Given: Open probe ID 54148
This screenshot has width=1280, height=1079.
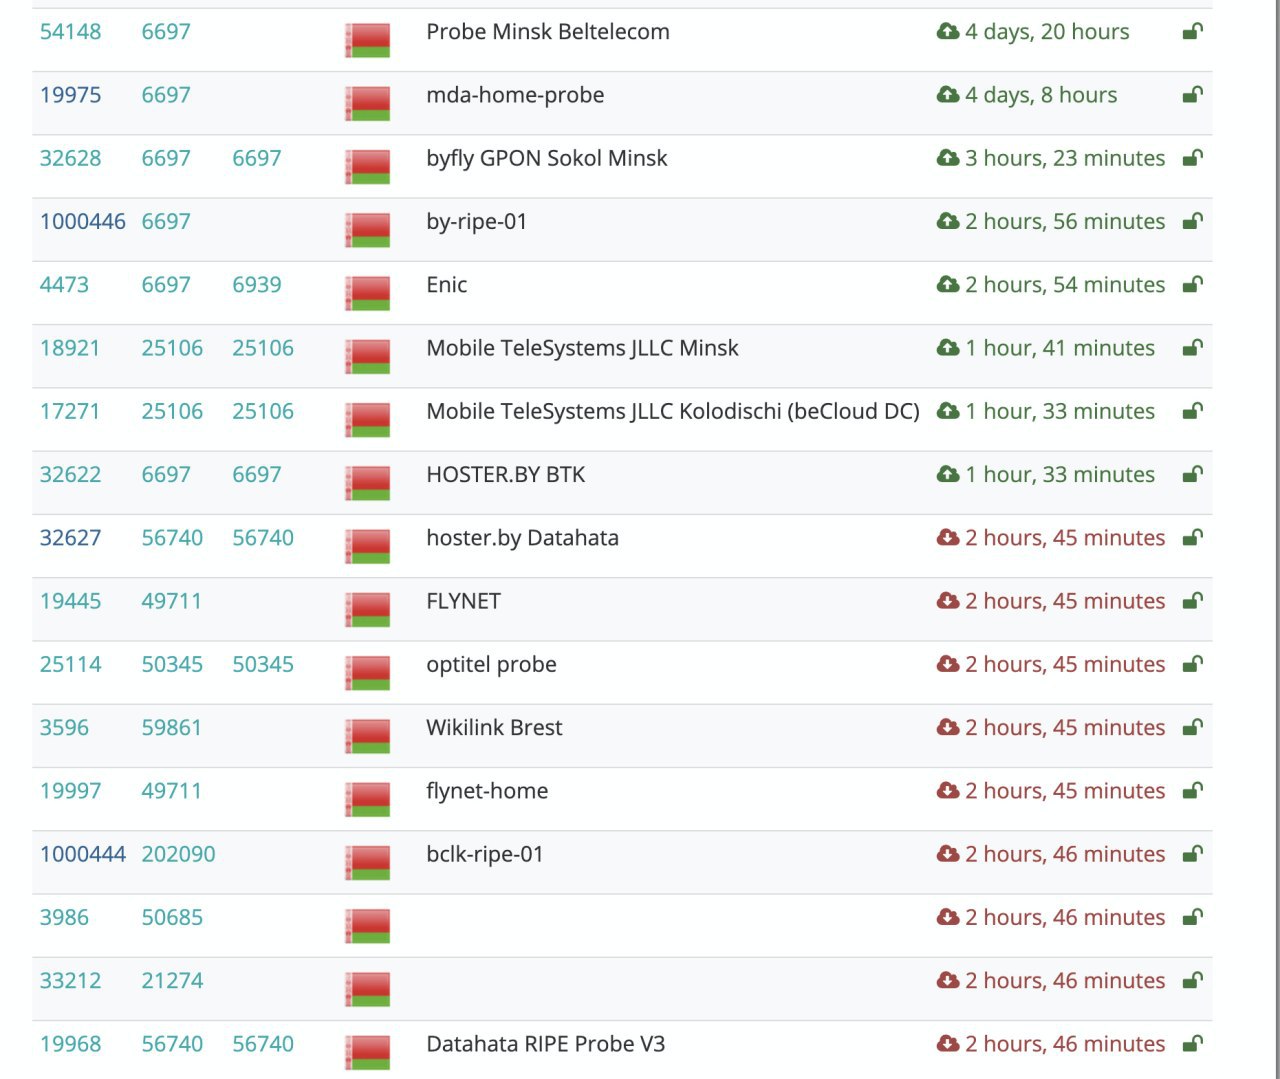Looking at the screenshot, I should point(70,32).
